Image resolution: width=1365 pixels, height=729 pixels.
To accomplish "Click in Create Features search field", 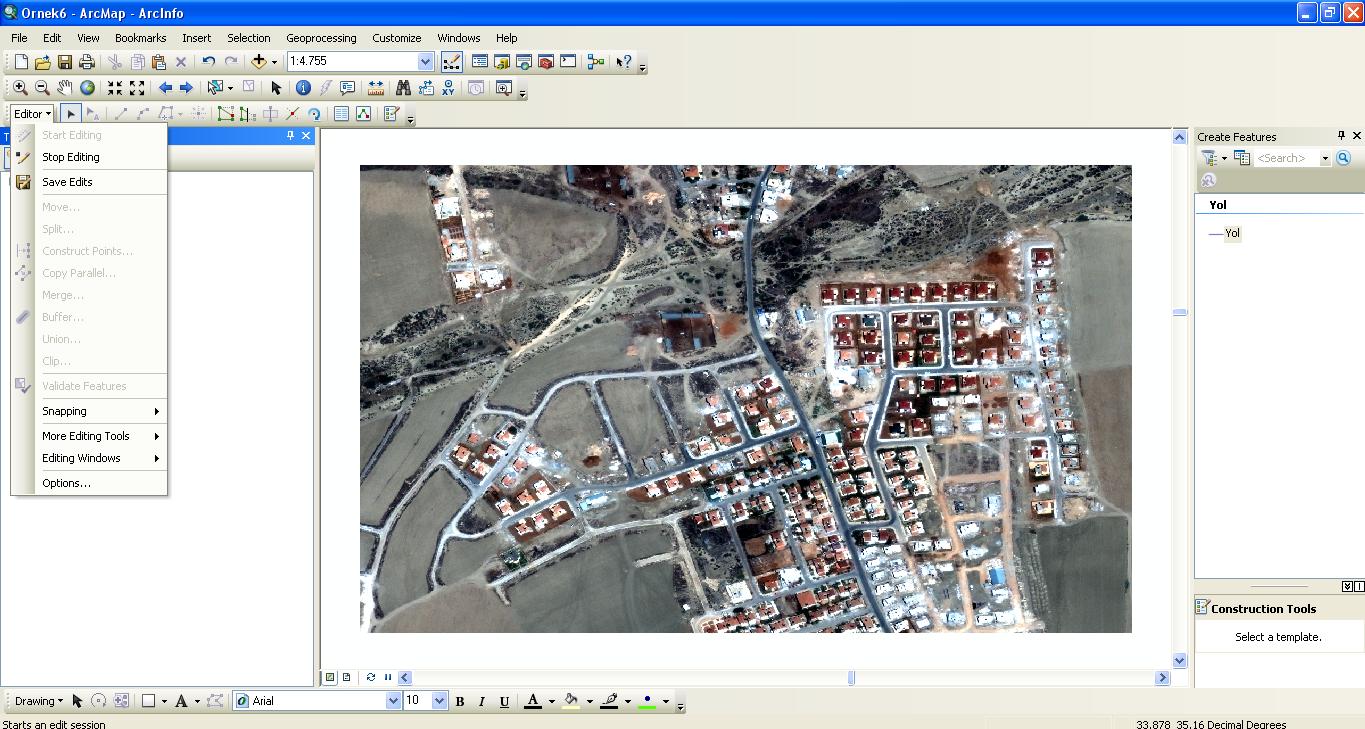I will click(x=1287, y=158).
